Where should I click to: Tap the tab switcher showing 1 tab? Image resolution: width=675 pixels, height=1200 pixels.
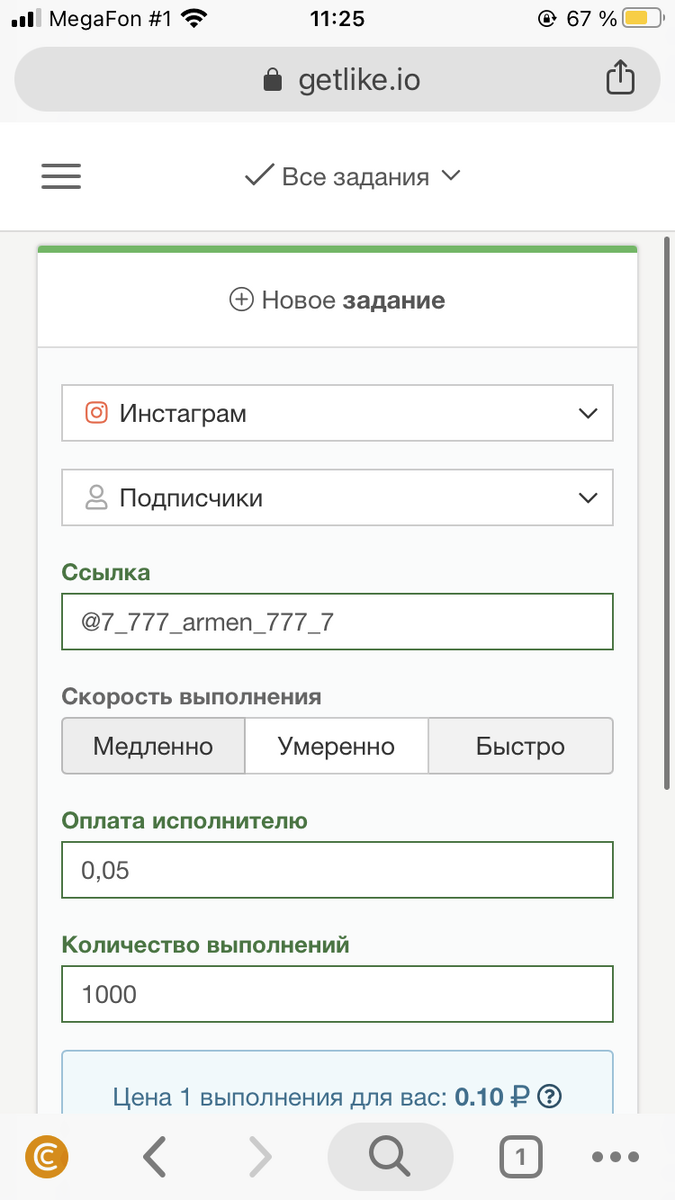(520, 1156)
